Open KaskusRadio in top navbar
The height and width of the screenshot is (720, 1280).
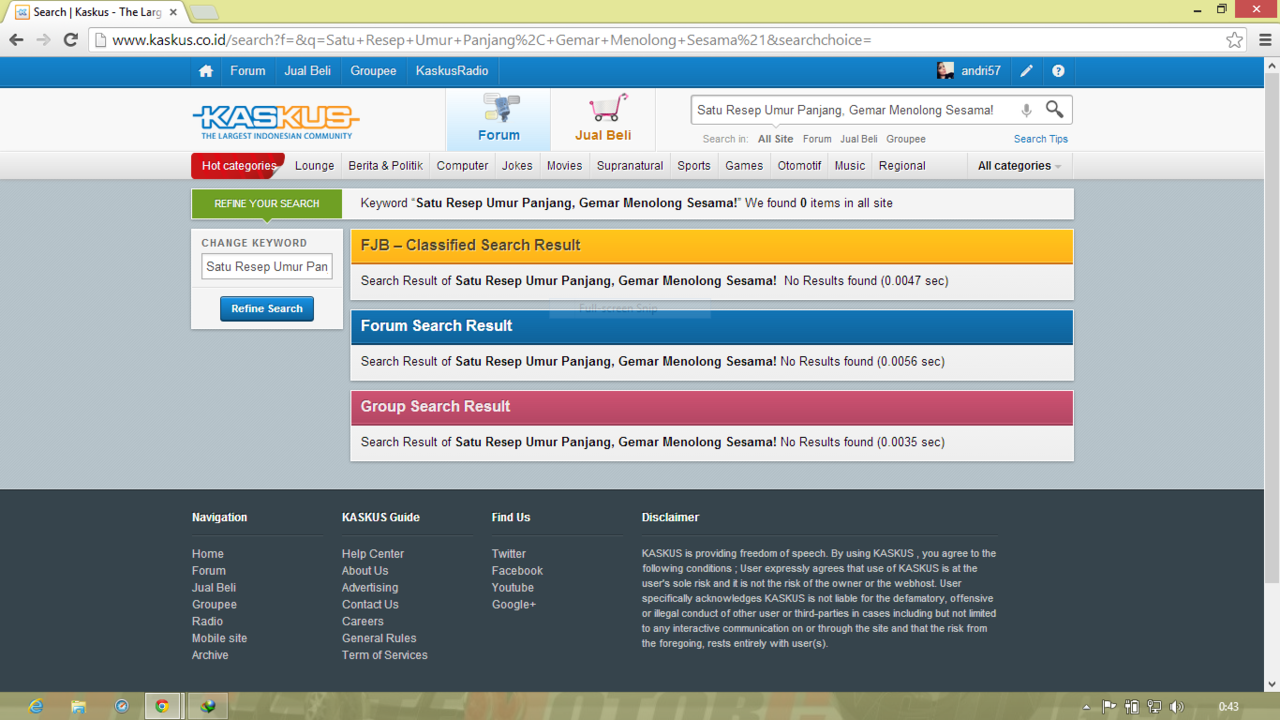(452, 71)
